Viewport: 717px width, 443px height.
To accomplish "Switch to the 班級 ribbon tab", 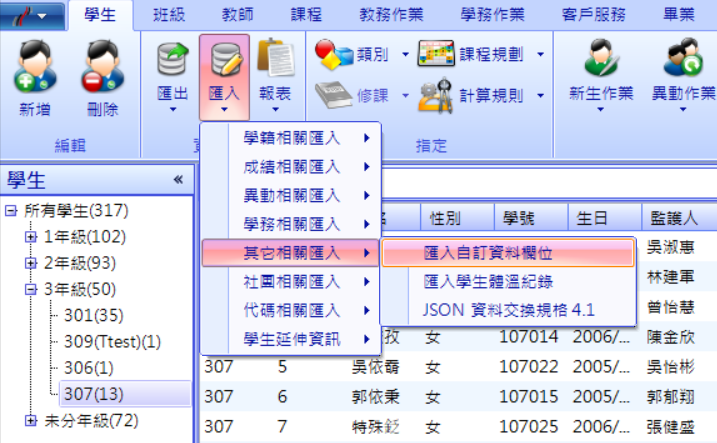I will click(169, 15).
